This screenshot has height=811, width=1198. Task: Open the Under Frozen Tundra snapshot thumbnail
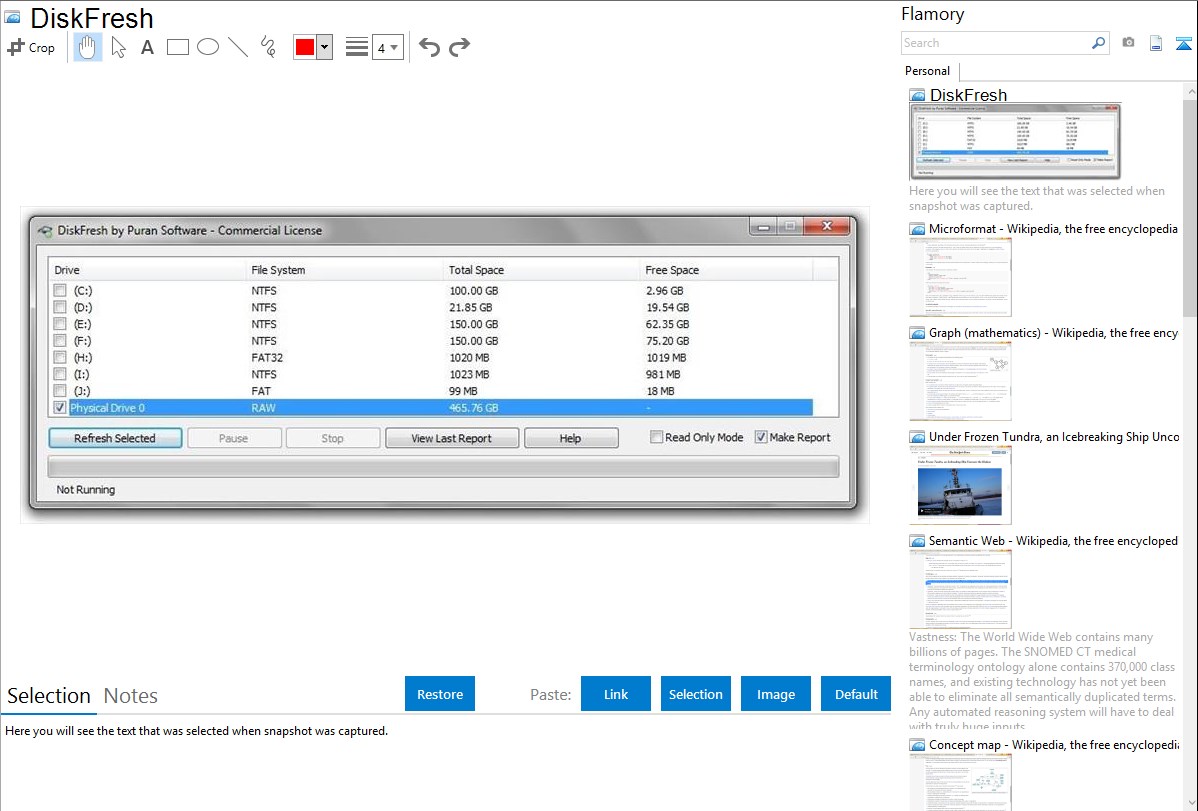[x=960, y=485]
